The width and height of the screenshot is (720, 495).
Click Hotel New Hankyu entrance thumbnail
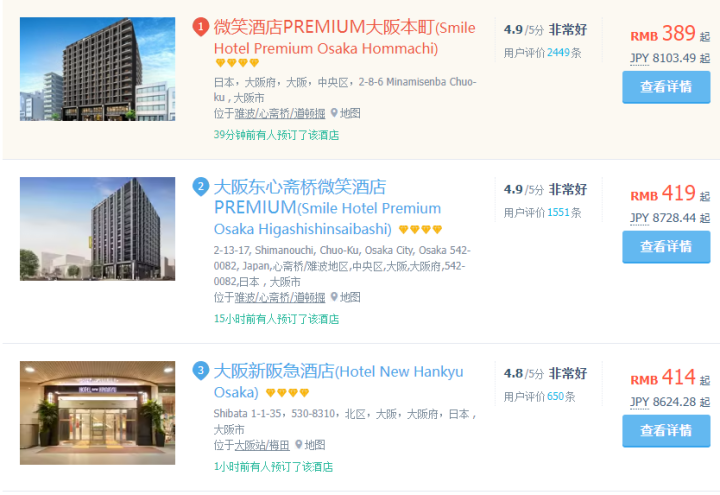[97, 413]
